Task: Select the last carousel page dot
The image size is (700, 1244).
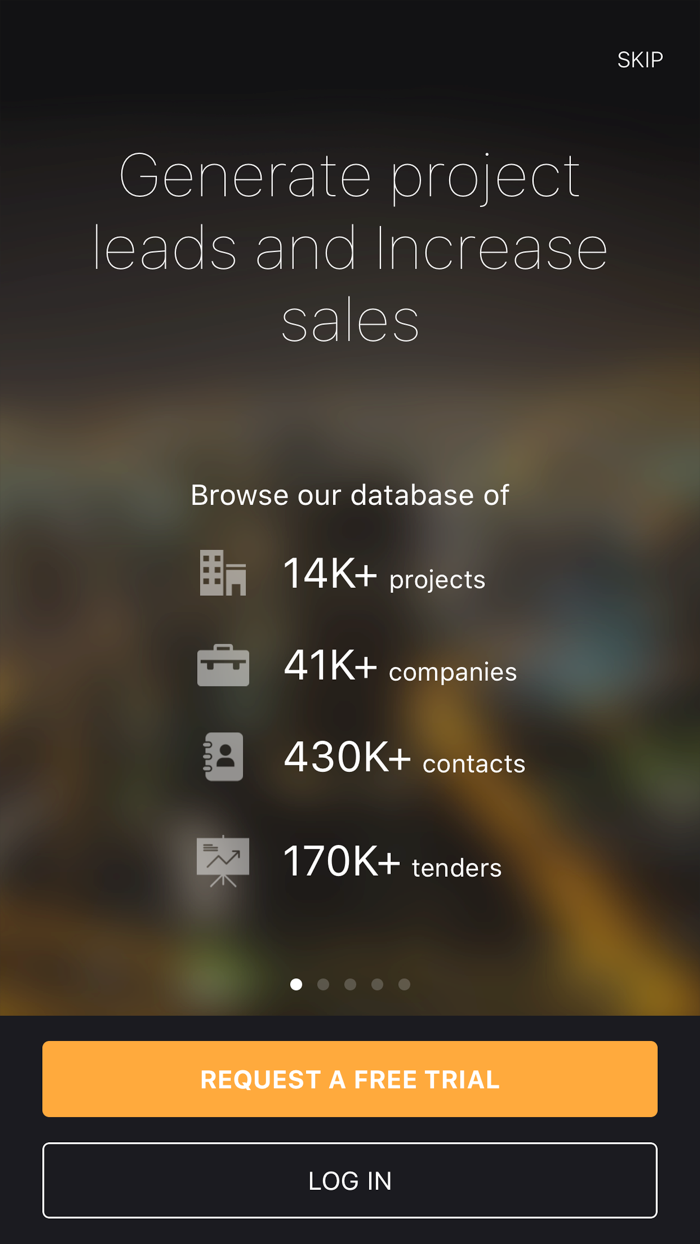Action: tap(404, 984)
